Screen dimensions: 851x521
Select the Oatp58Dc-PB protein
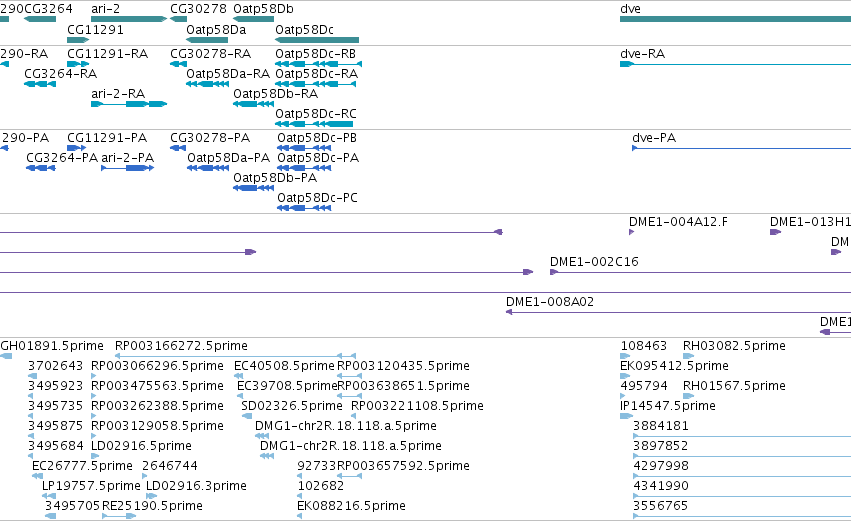[x=317, y=138]
